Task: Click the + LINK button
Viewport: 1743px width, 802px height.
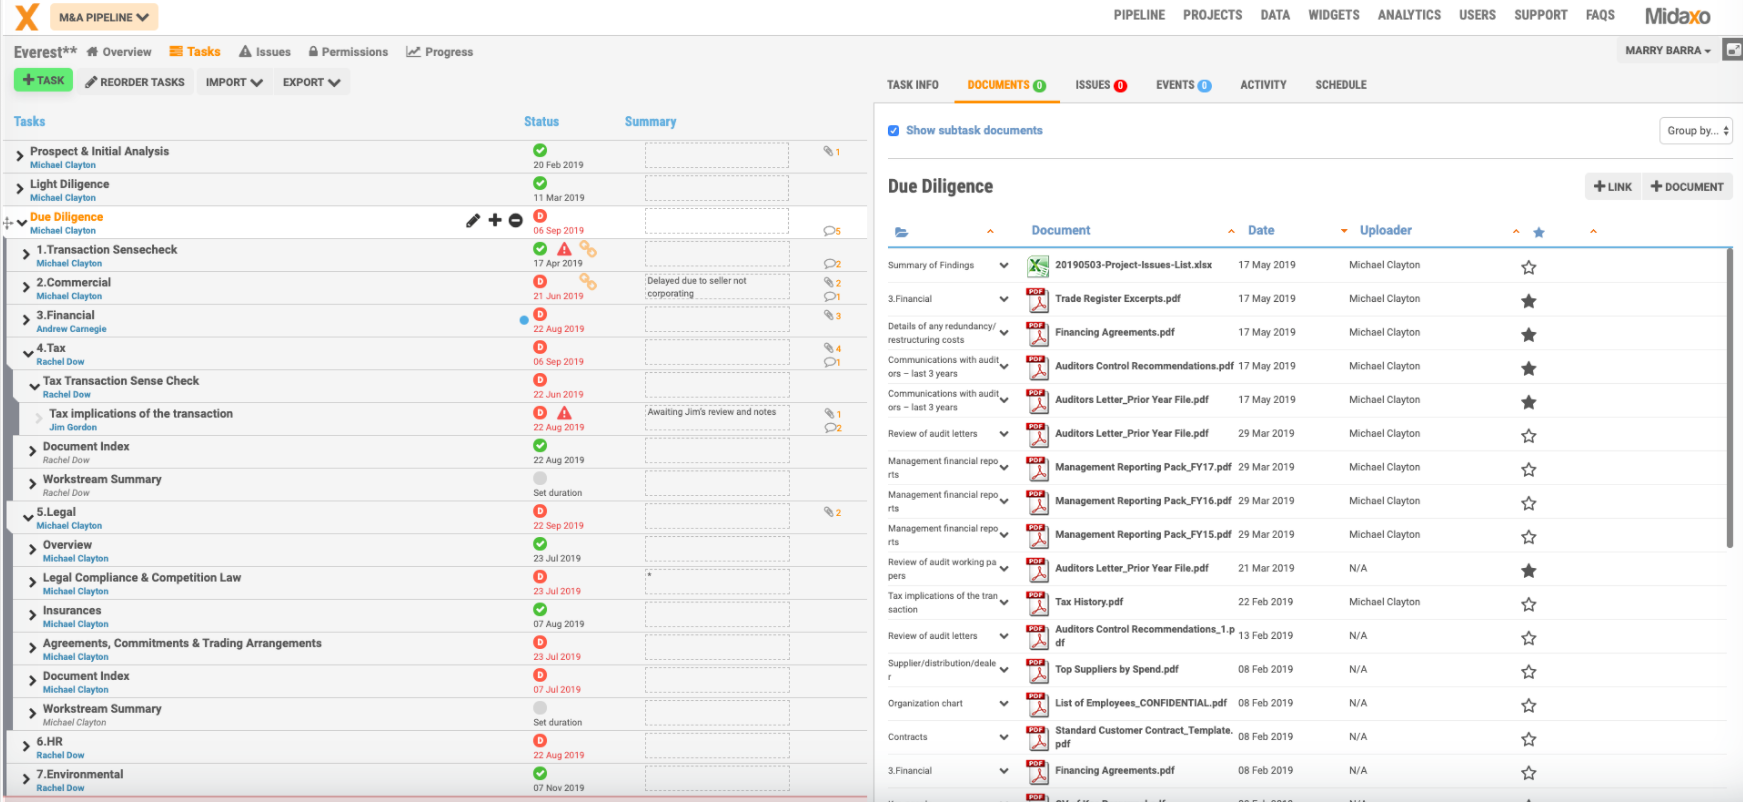Action: click(1612, 187)
